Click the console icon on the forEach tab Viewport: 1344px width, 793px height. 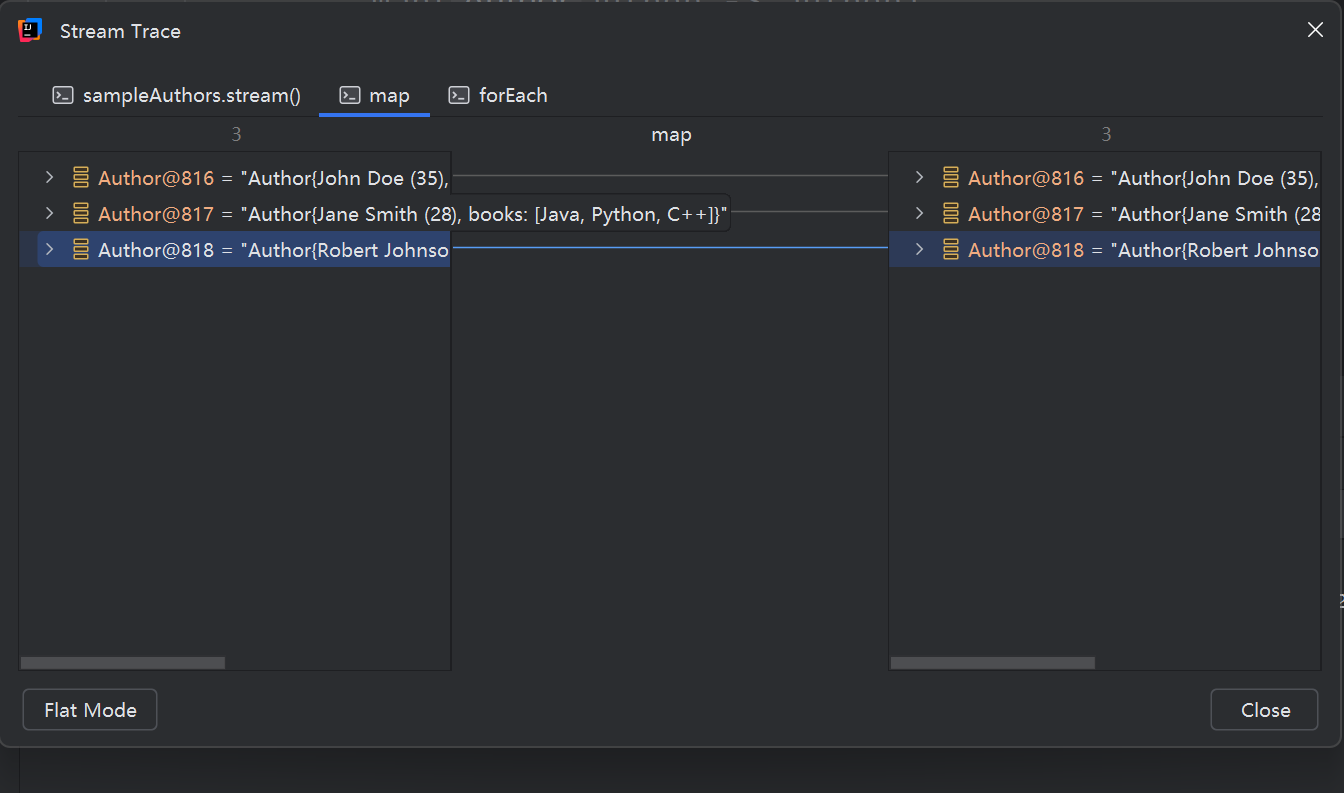coord(459,96)
